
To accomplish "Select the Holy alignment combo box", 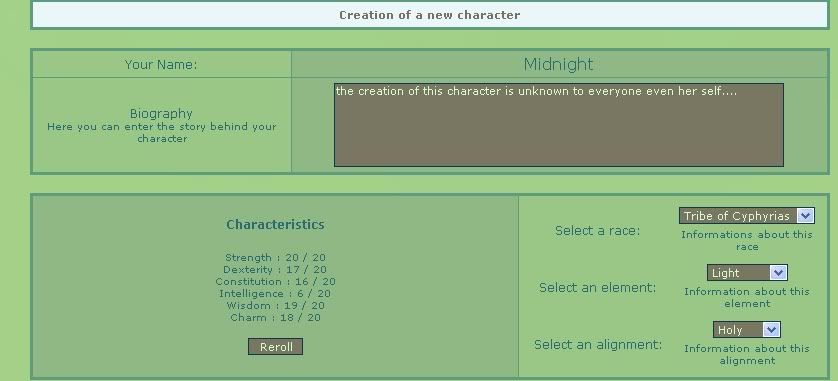I will pos(747,330).
